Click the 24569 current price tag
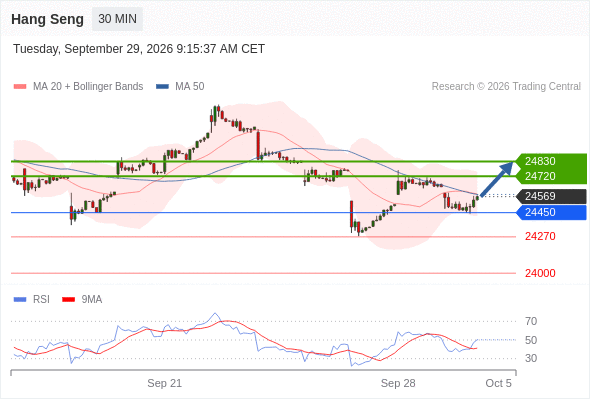Viewport: 590px width, 400px height. tap(551, 196)
